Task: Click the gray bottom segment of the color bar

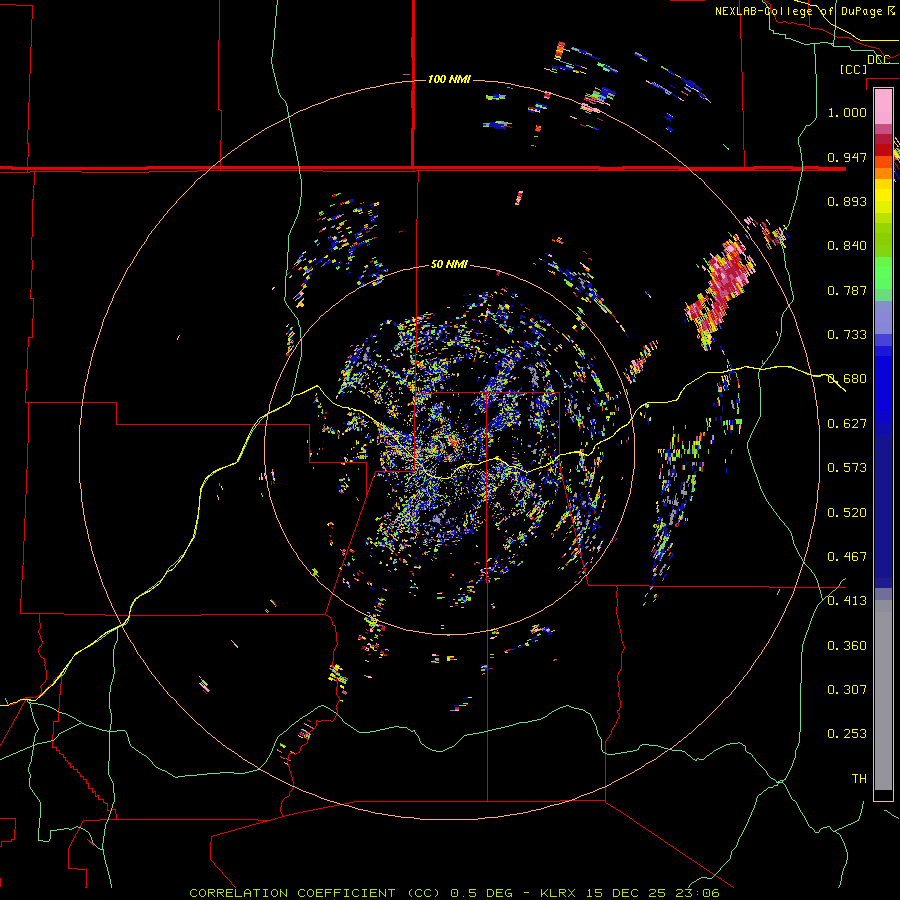Action: (x=883, y=695)
